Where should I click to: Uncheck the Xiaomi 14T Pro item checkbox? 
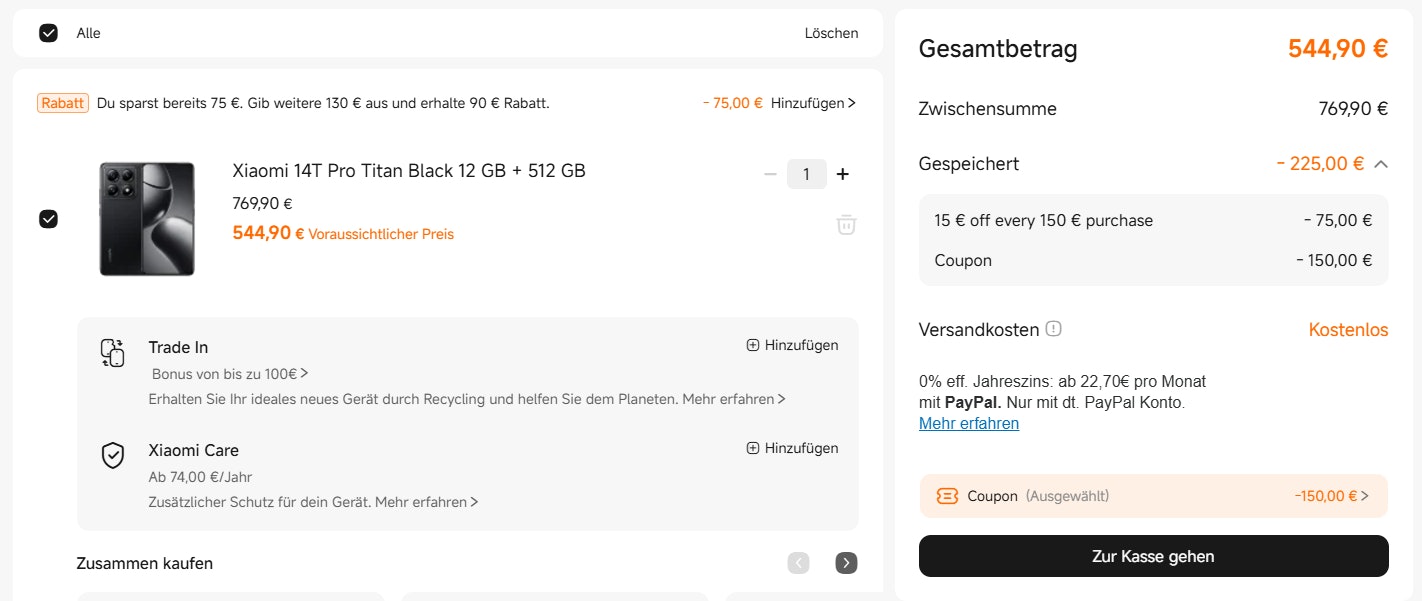pos(48,219)
